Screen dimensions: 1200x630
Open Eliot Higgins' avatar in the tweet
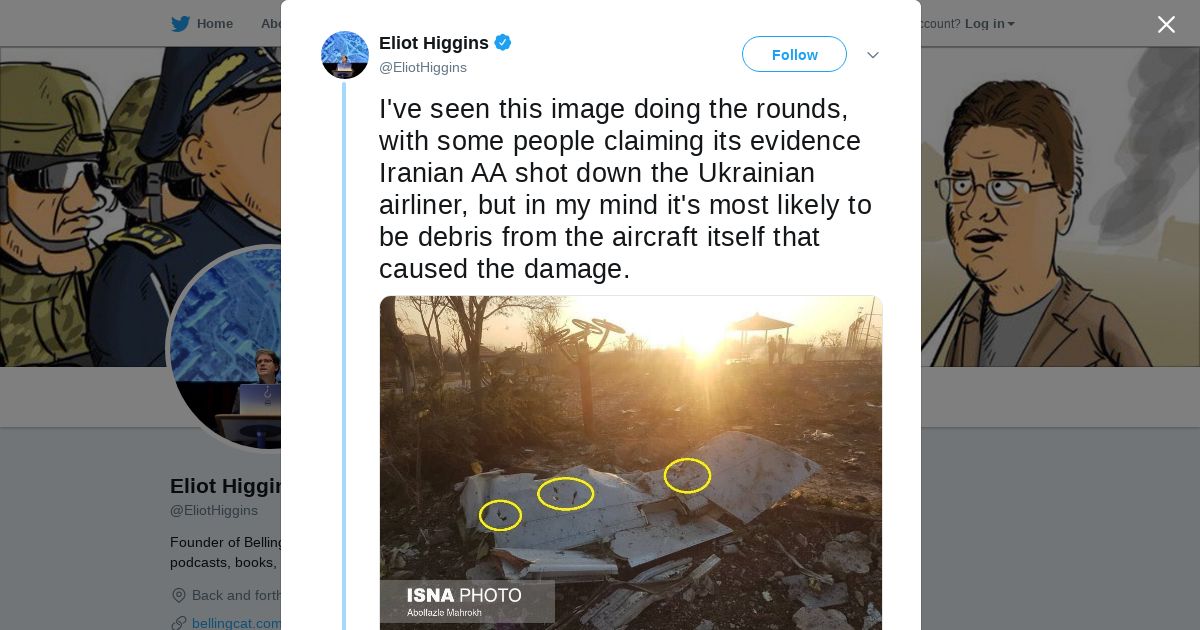point(345,55)
